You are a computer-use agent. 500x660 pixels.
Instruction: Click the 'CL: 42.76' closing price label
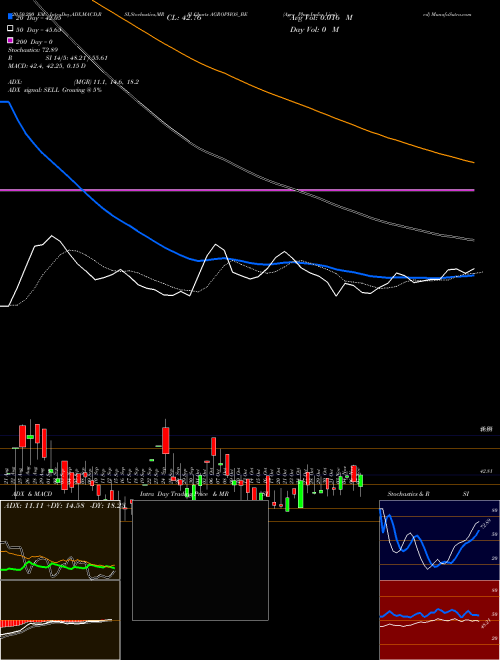click(x=184, y=18)
